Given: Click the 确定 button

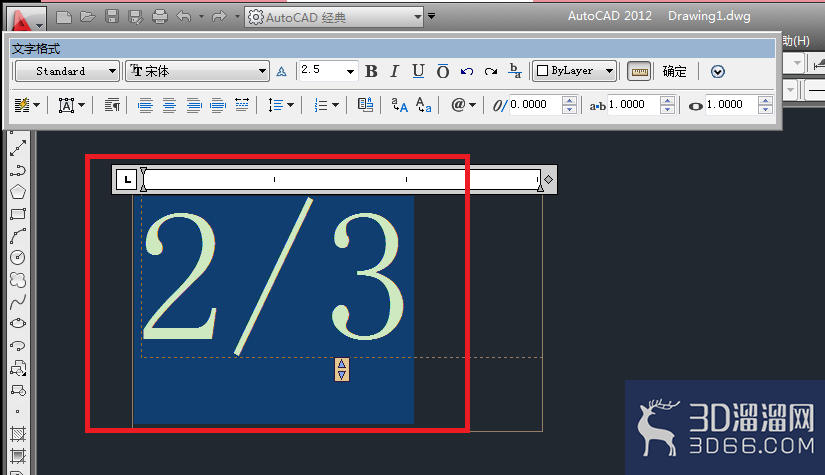Looking at the screenshot, I should [x=675, y=71].
